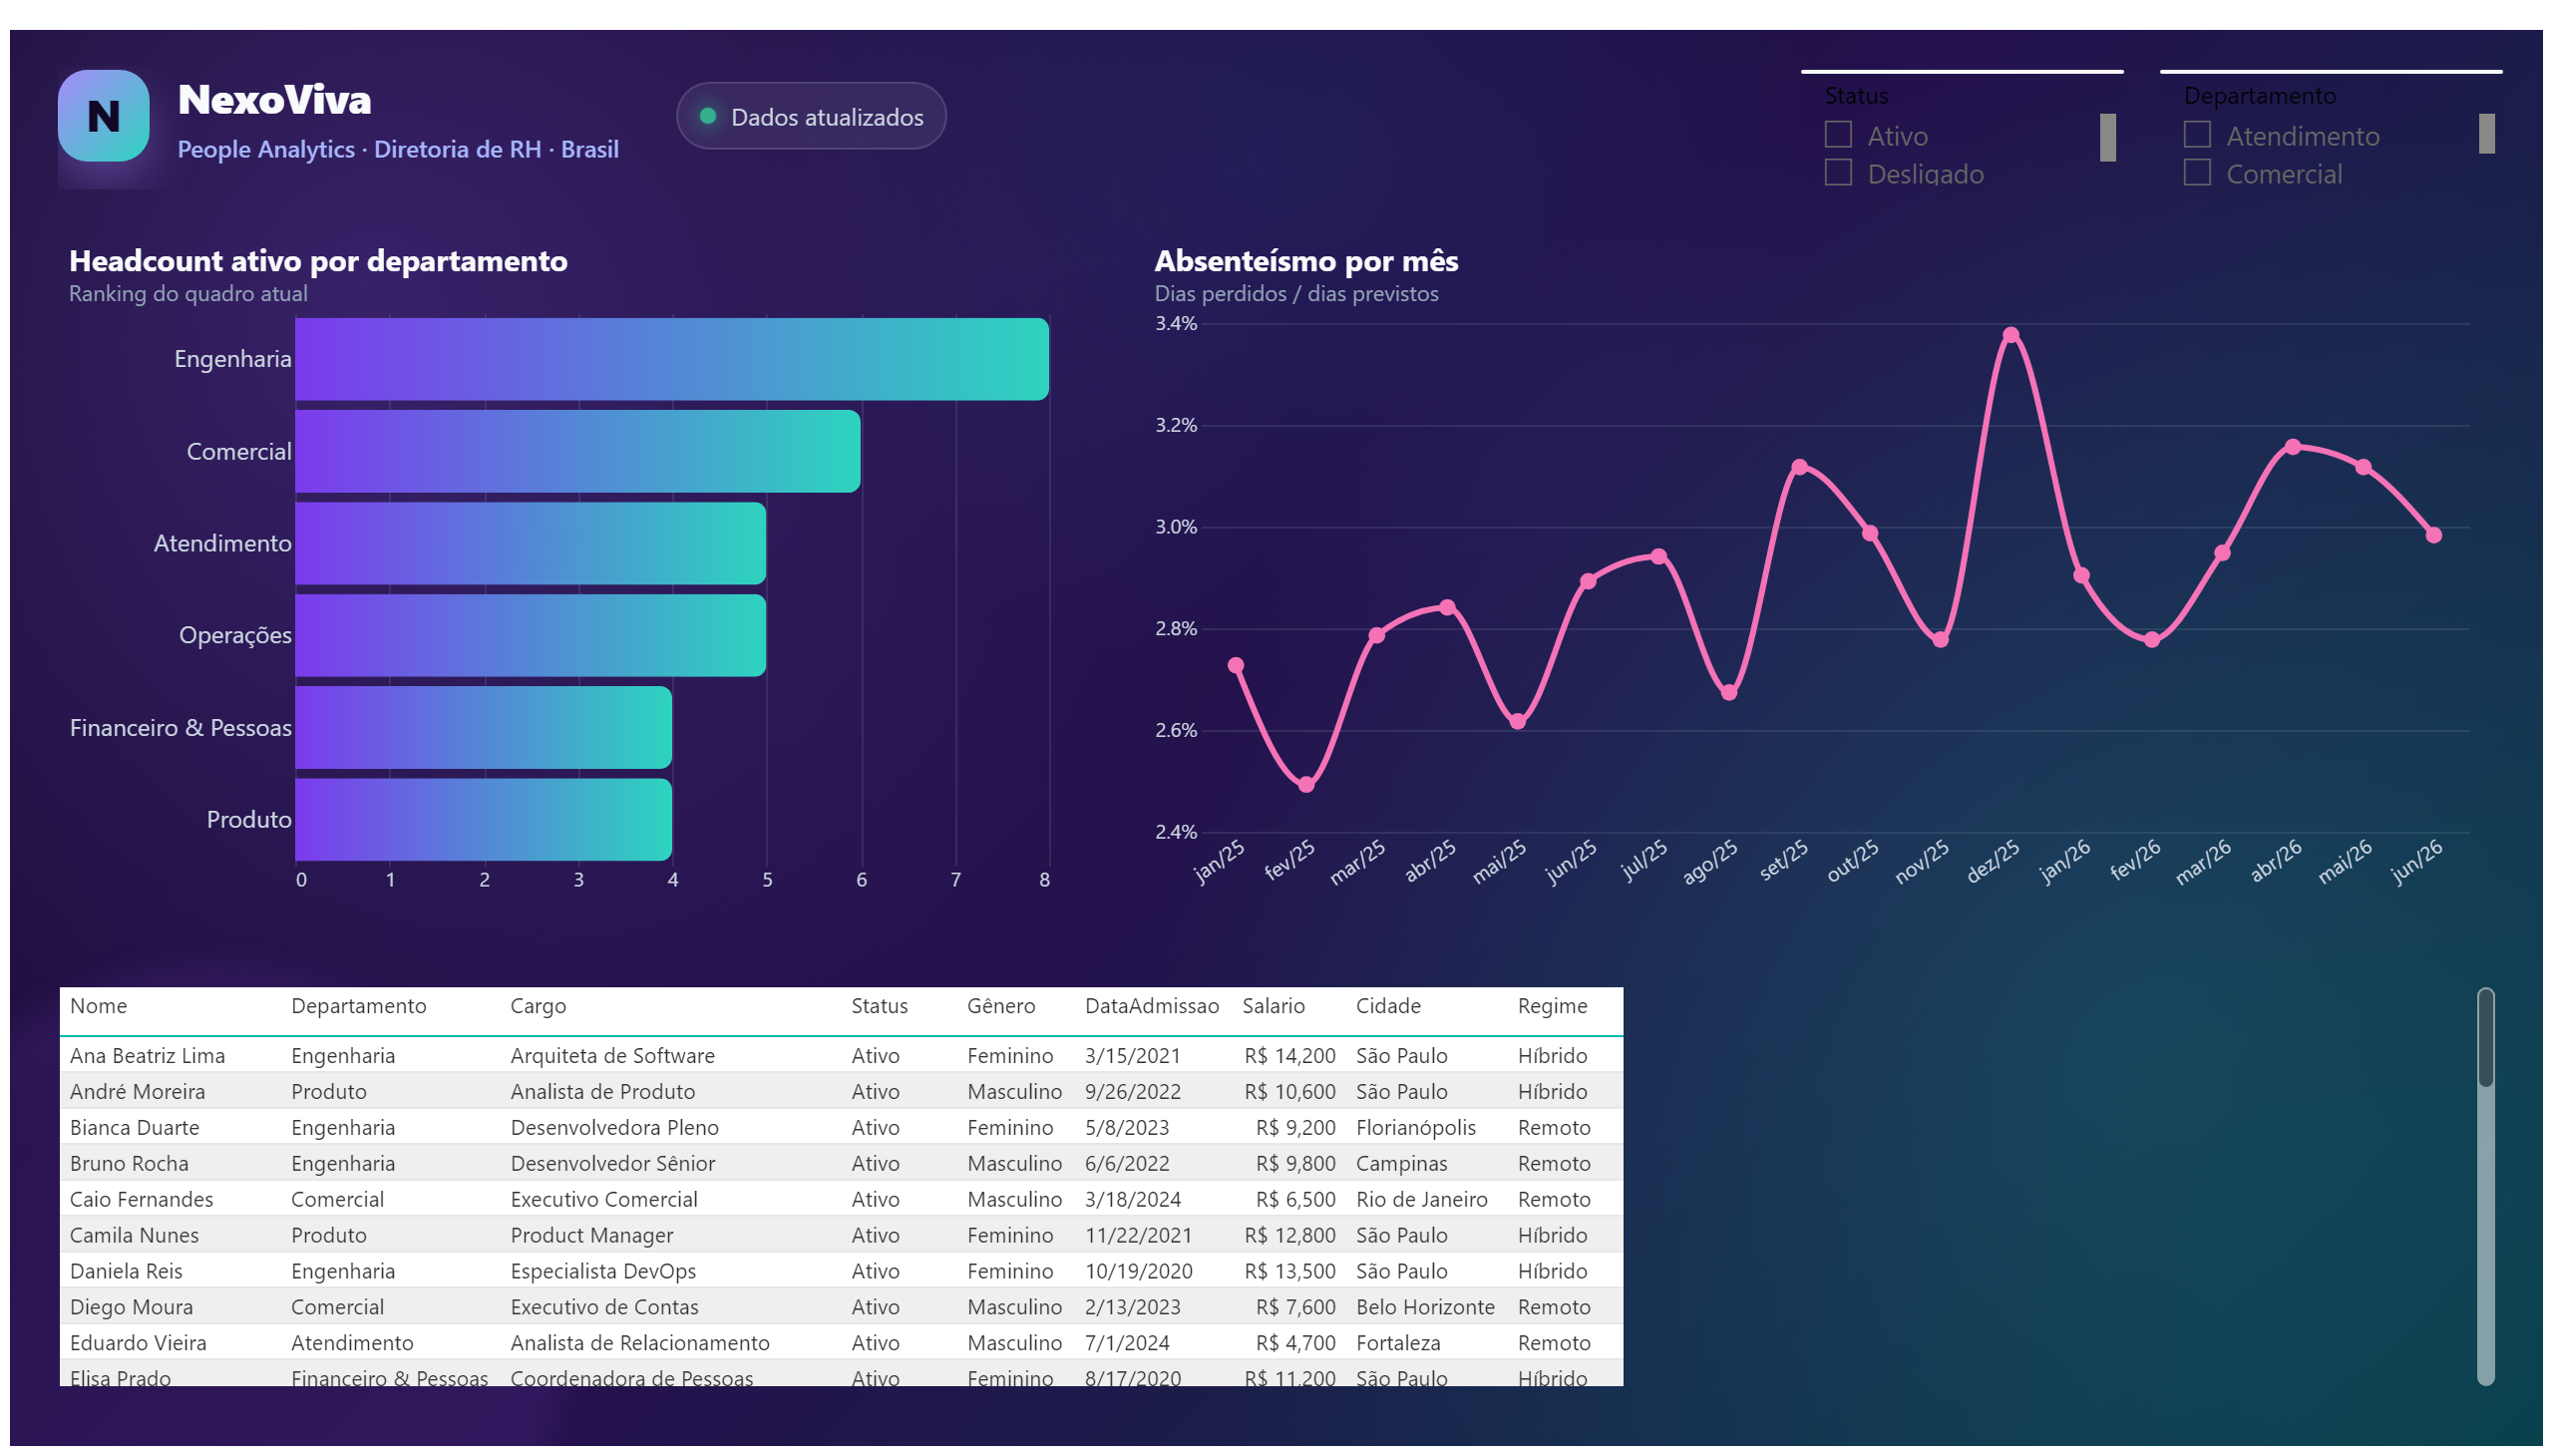Click the Arquiteta de Software cargo cell
2553x1456 pixels.
[612, 1055]
